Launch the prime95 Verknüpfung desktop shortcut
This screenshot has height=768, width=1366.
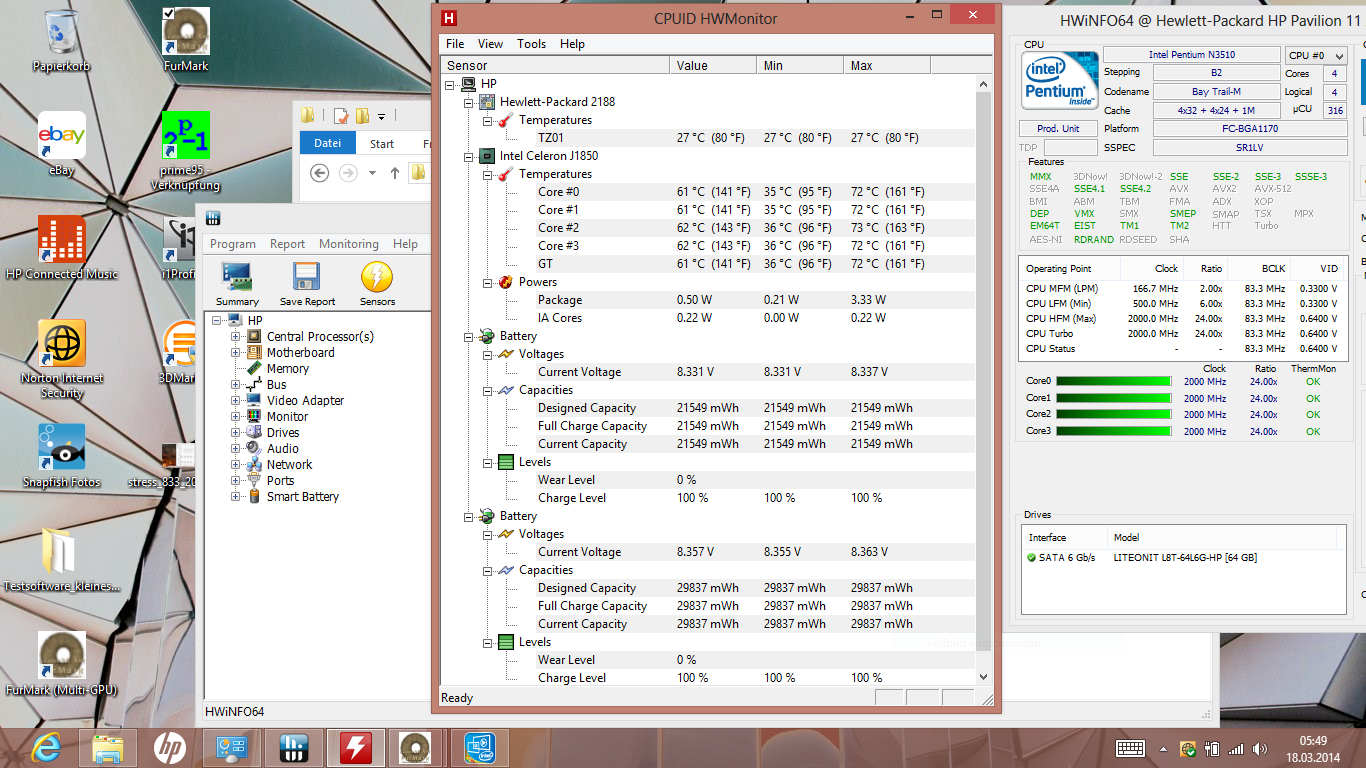(x=185, y=151)
